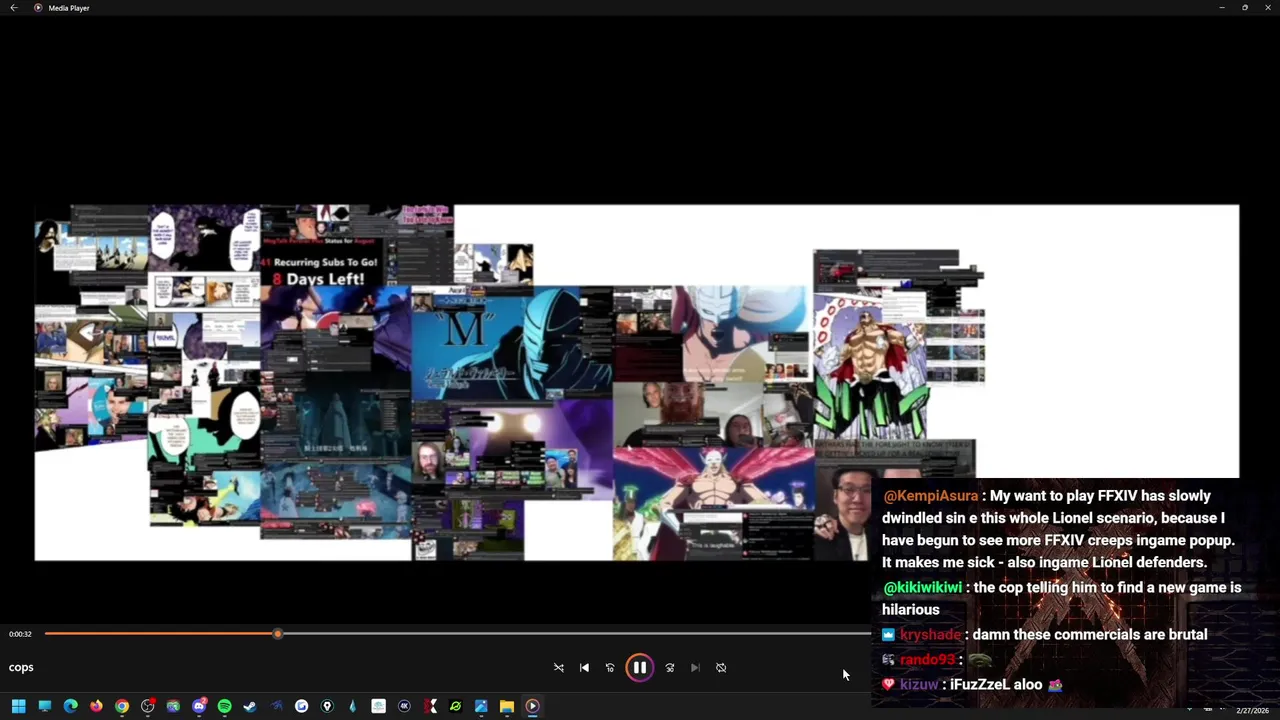The image size is (1280, 720).
Task: Click the Media Player app icon in title bar
Action: (x=38, y=8)
